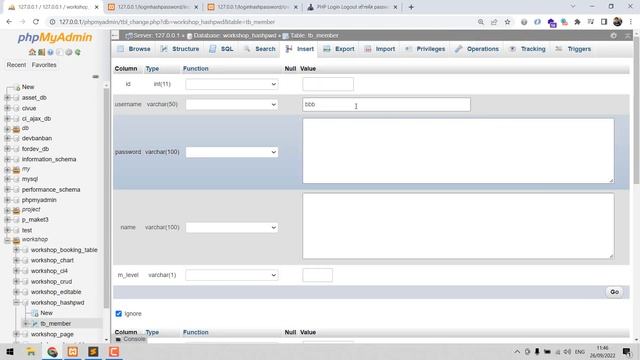640x360 pixels.
Task: Open the Export tab
Action: (x=339, y=49)
